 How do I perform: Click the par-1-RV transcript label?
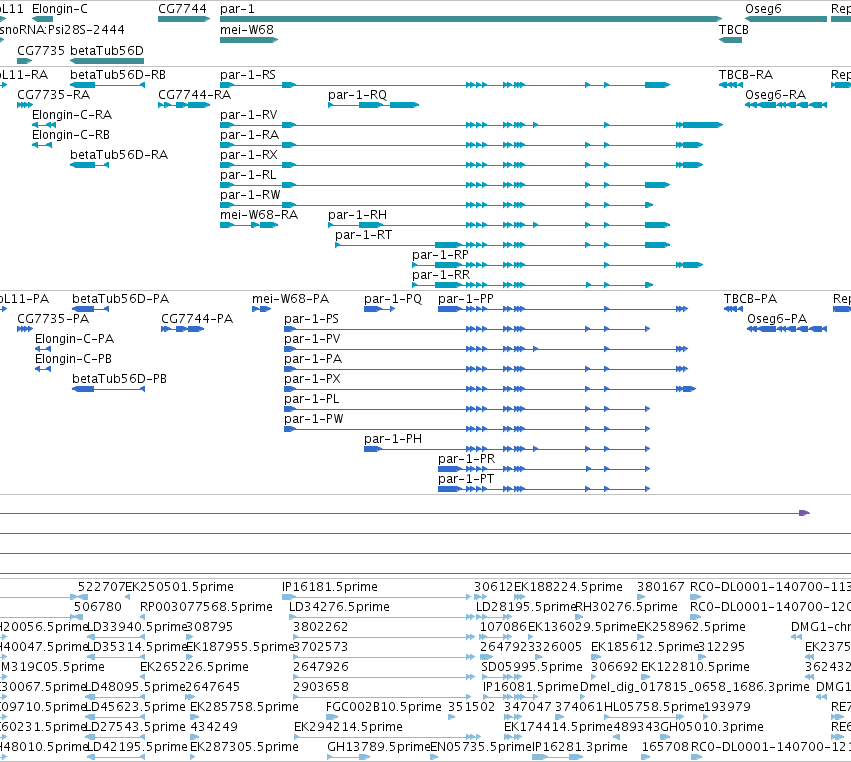[x=249, y=115]
